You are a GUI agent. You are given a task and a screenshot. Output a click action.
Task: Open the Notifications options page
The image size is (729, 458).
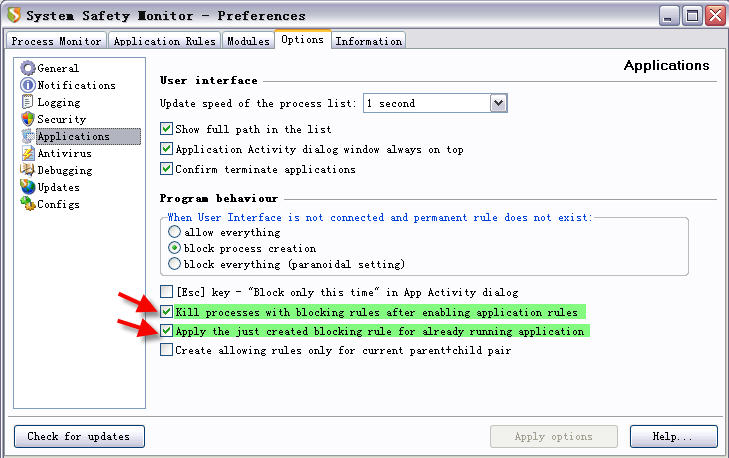(x=76, y=86)
